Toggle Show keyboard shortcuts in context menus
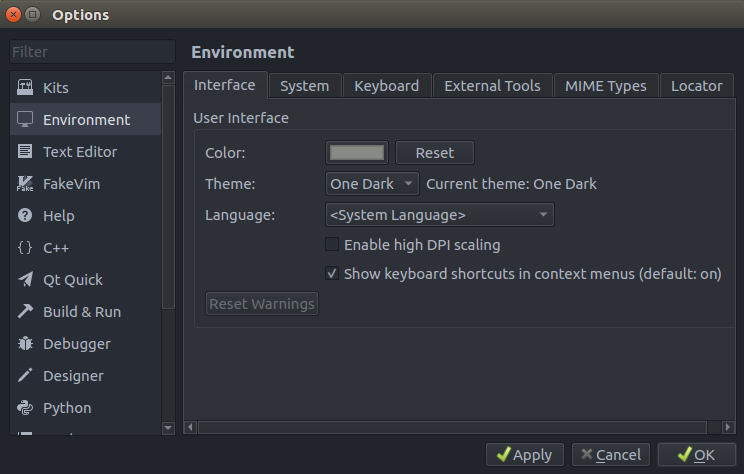Viewport: 744px width, 474px height. (332, 273)
